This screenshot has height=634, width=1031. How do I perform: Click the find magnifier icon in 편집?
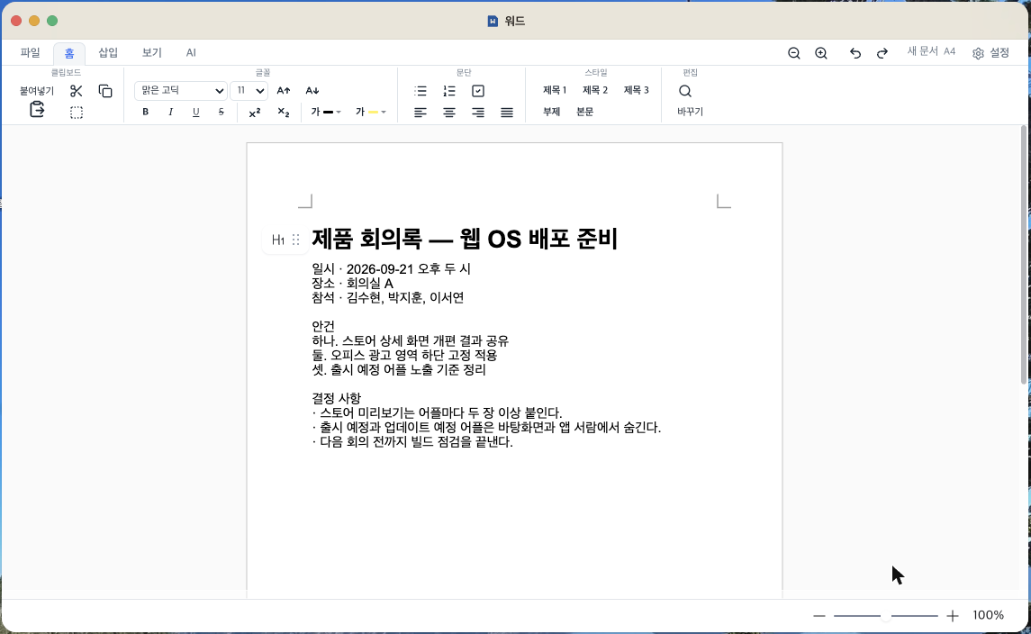point(685,91)
